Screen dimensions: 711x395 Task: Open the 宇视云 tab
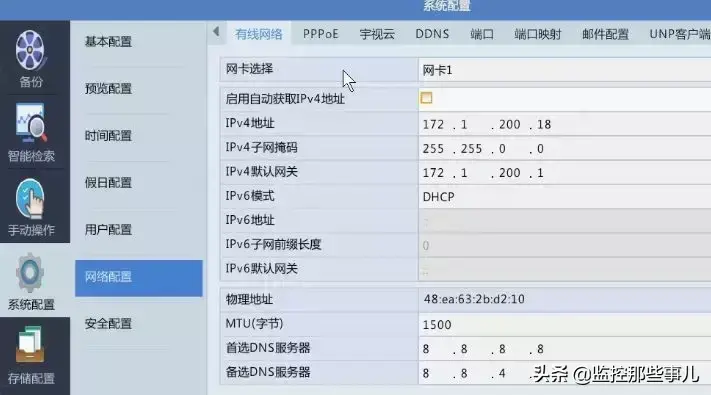point(377,34)
